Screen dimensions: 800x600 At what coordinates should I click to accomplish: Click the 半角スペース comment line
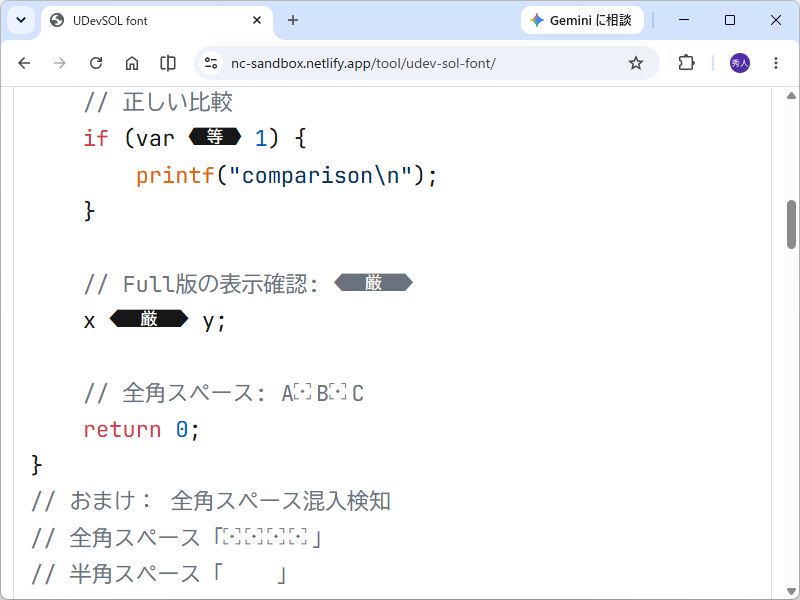159,574
